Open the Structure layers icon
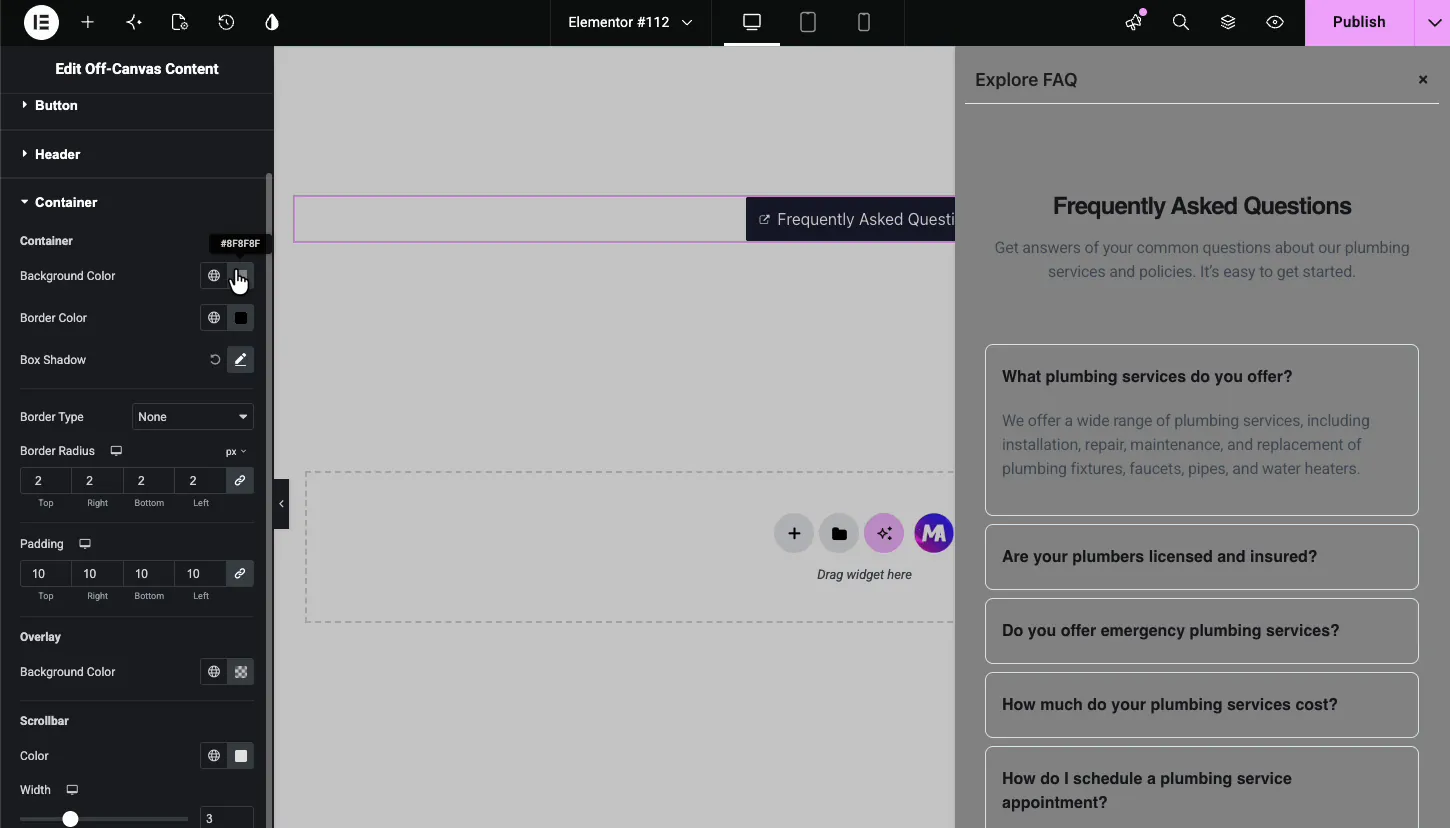Image resolution: width=1450 pixels, height=828 pixels. point(1228,22)
